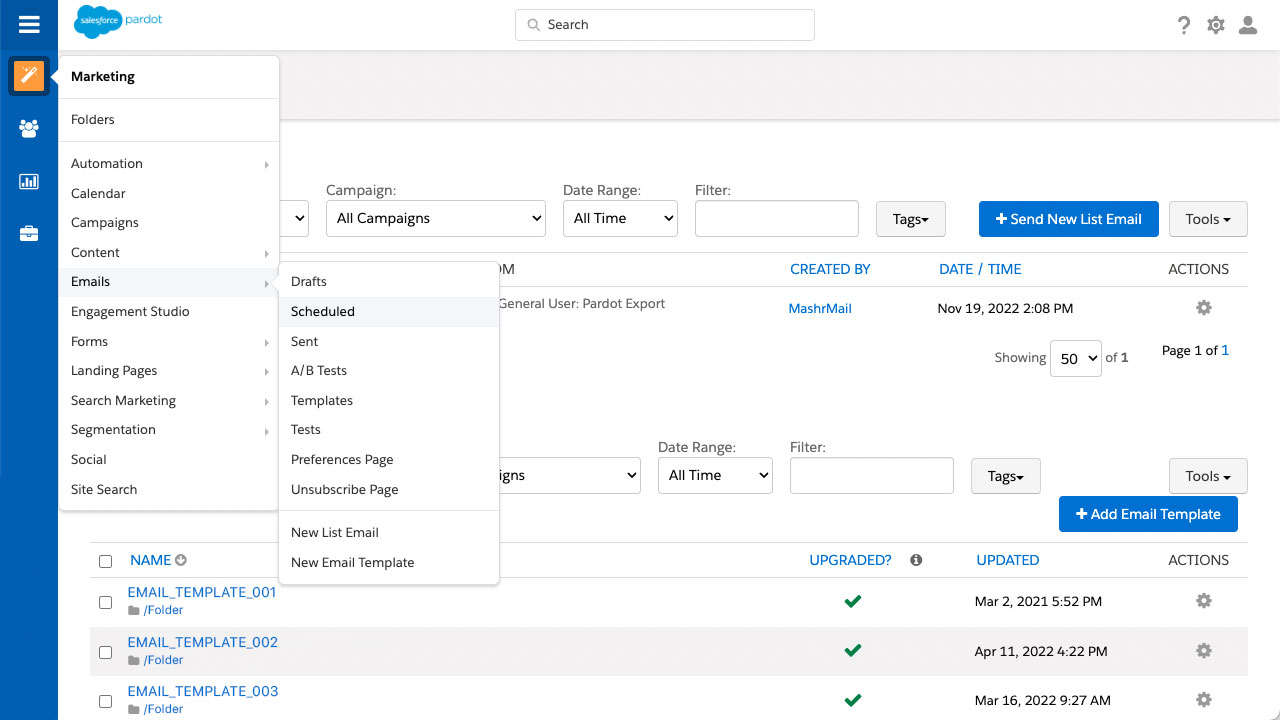Image resolution: width=1280 pixels, height=720 pixels.
Task: Expand the Showing 50 per page dropdown
Action: [x=1075, y=358]
